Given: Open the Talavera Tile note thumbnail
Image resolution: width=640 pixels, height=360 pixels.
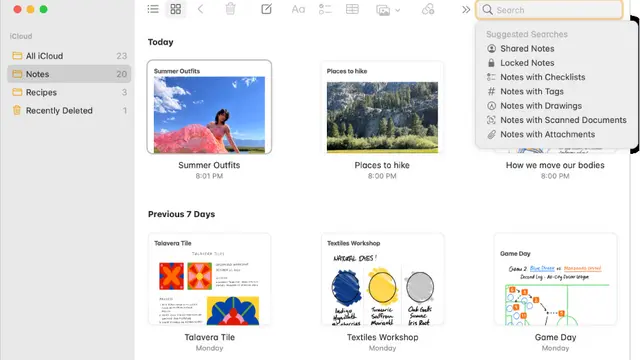Looking at the screenshot, I should [x=209, y=279].
